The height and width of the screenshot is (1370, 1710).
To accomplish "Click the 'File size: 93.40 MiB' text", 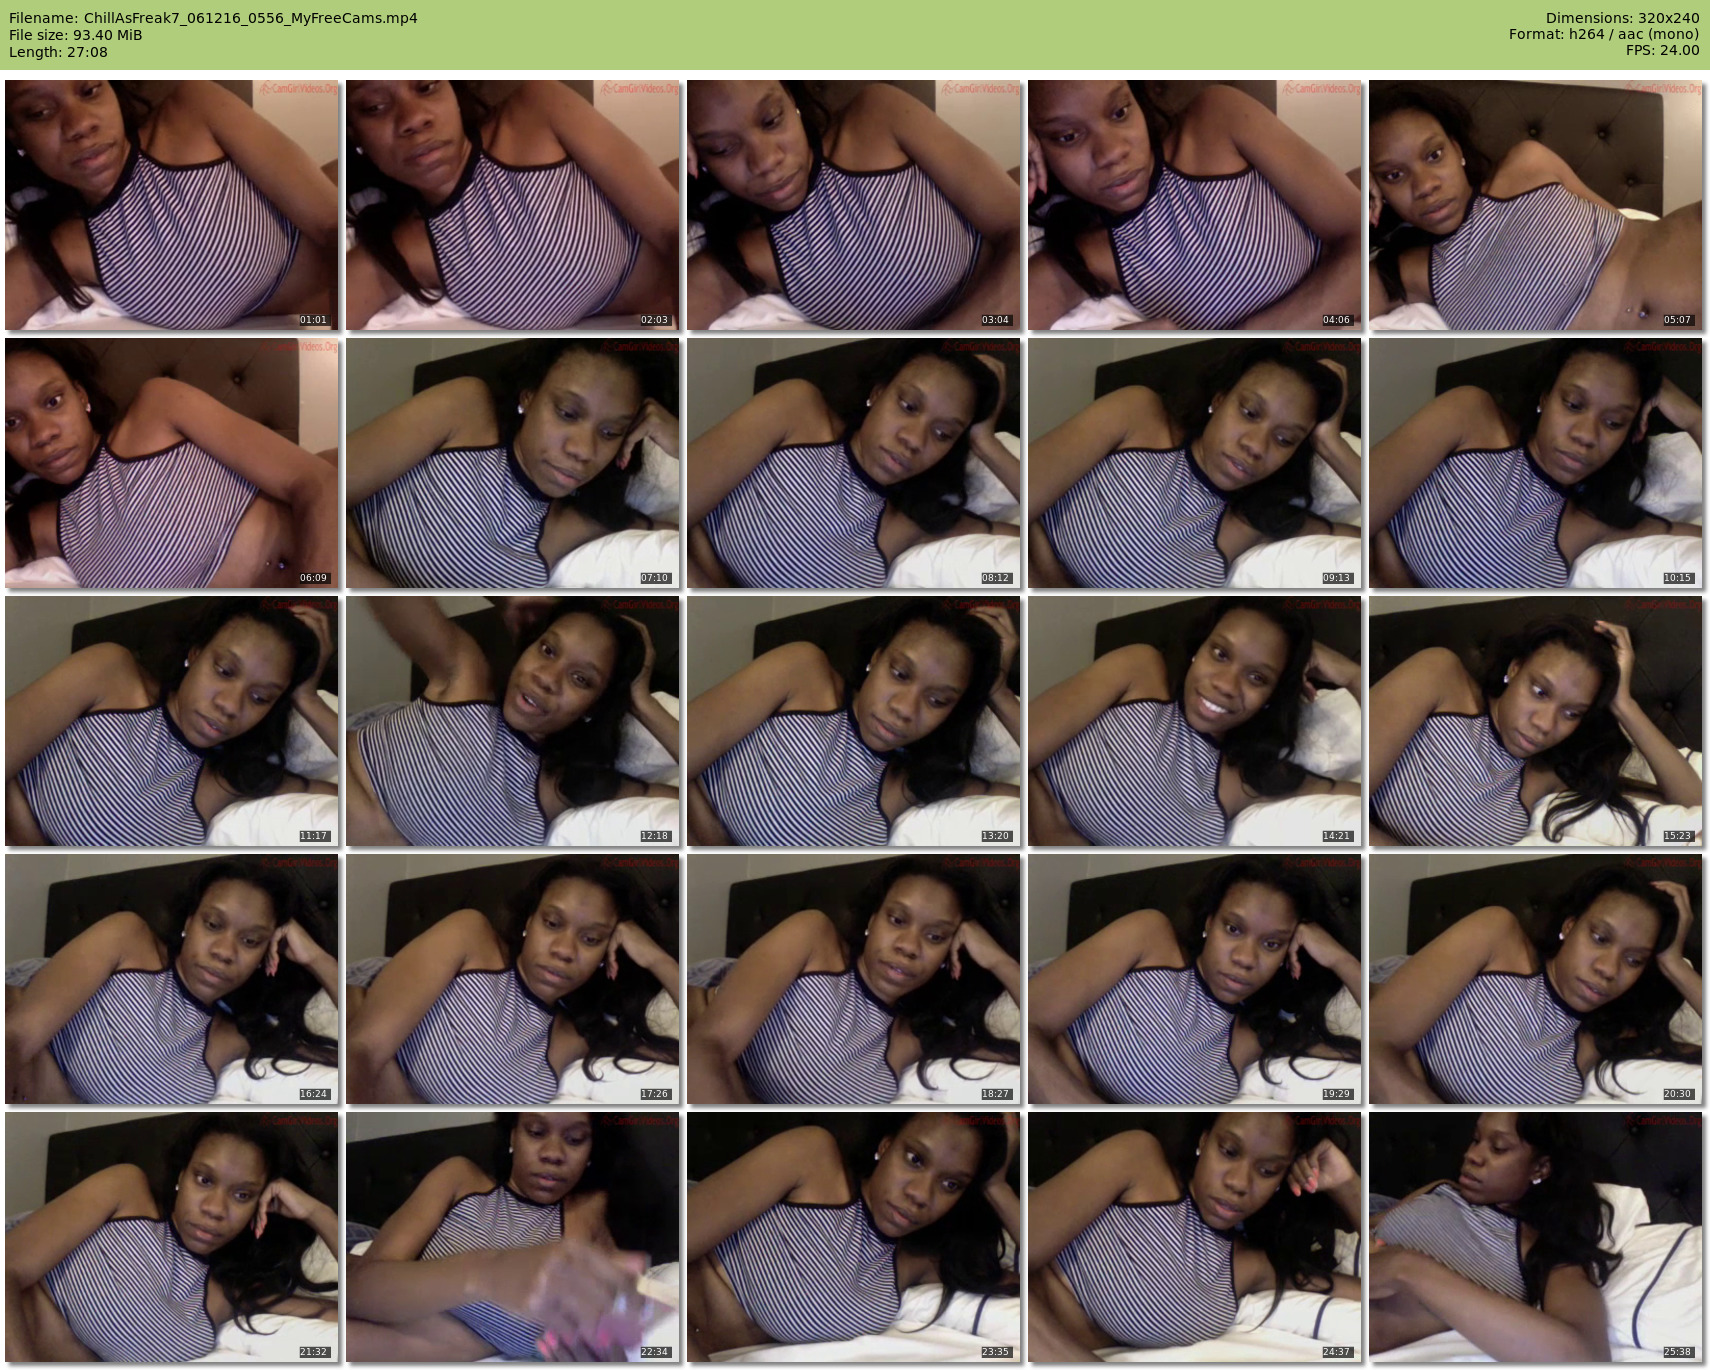I will click(75, 35).
